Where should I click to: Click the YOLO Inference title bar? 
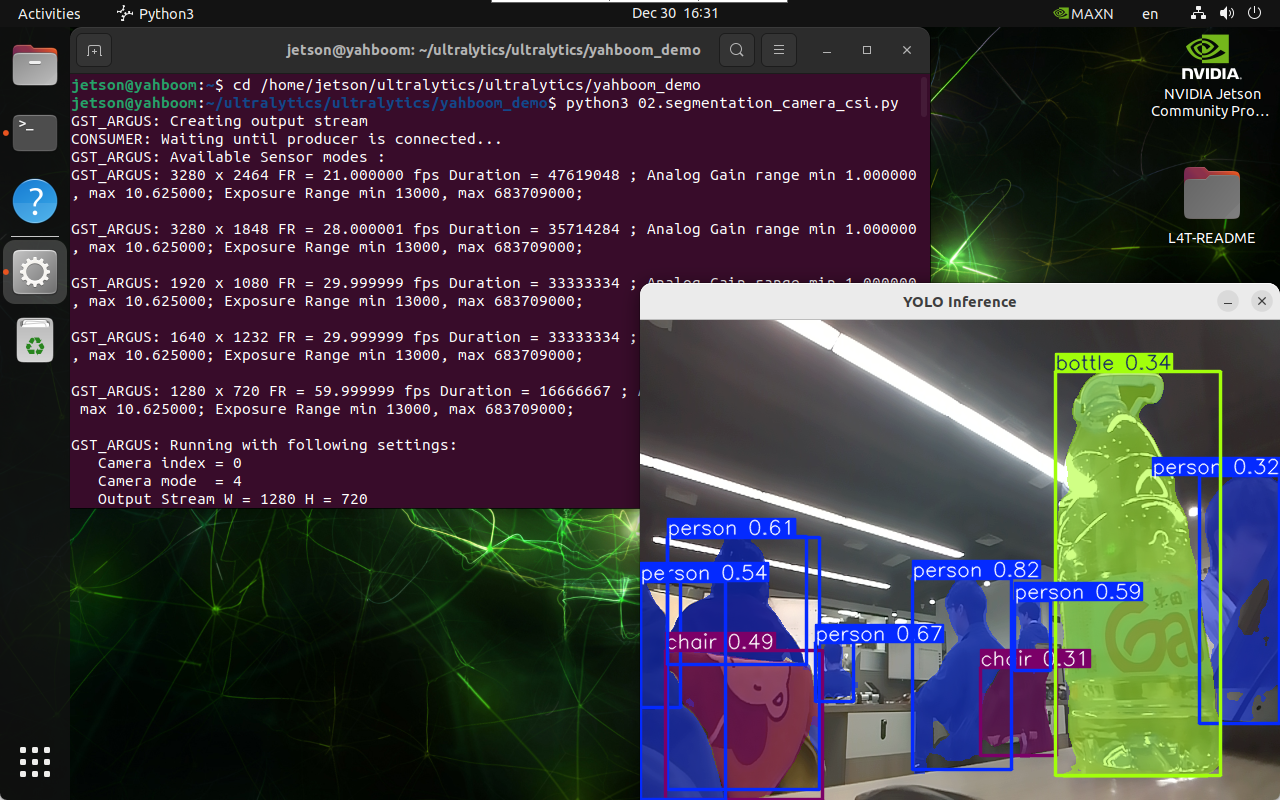click(x=959, y=301)
